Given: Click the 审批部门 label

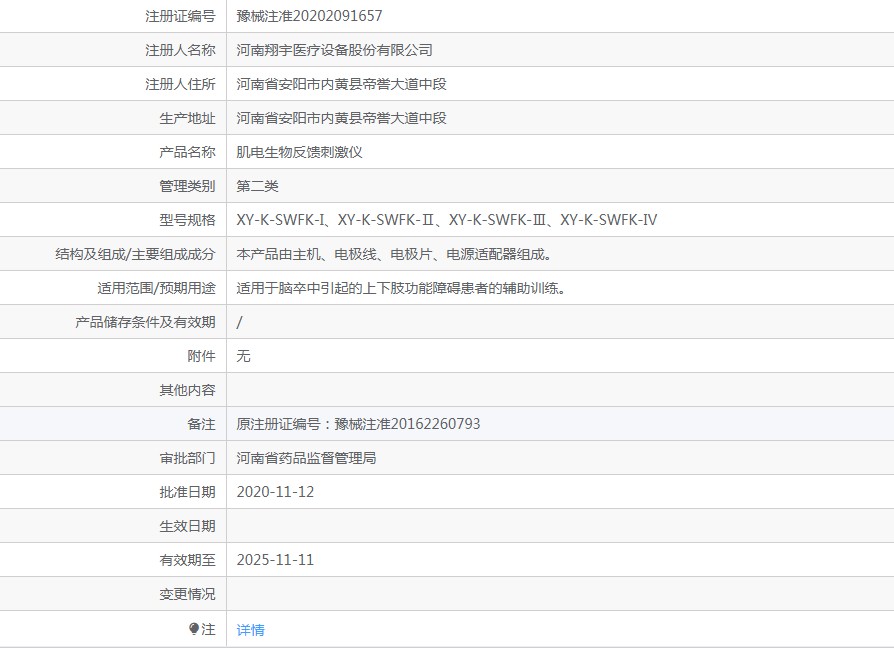Looking at the screenshot, I should 187,458.
